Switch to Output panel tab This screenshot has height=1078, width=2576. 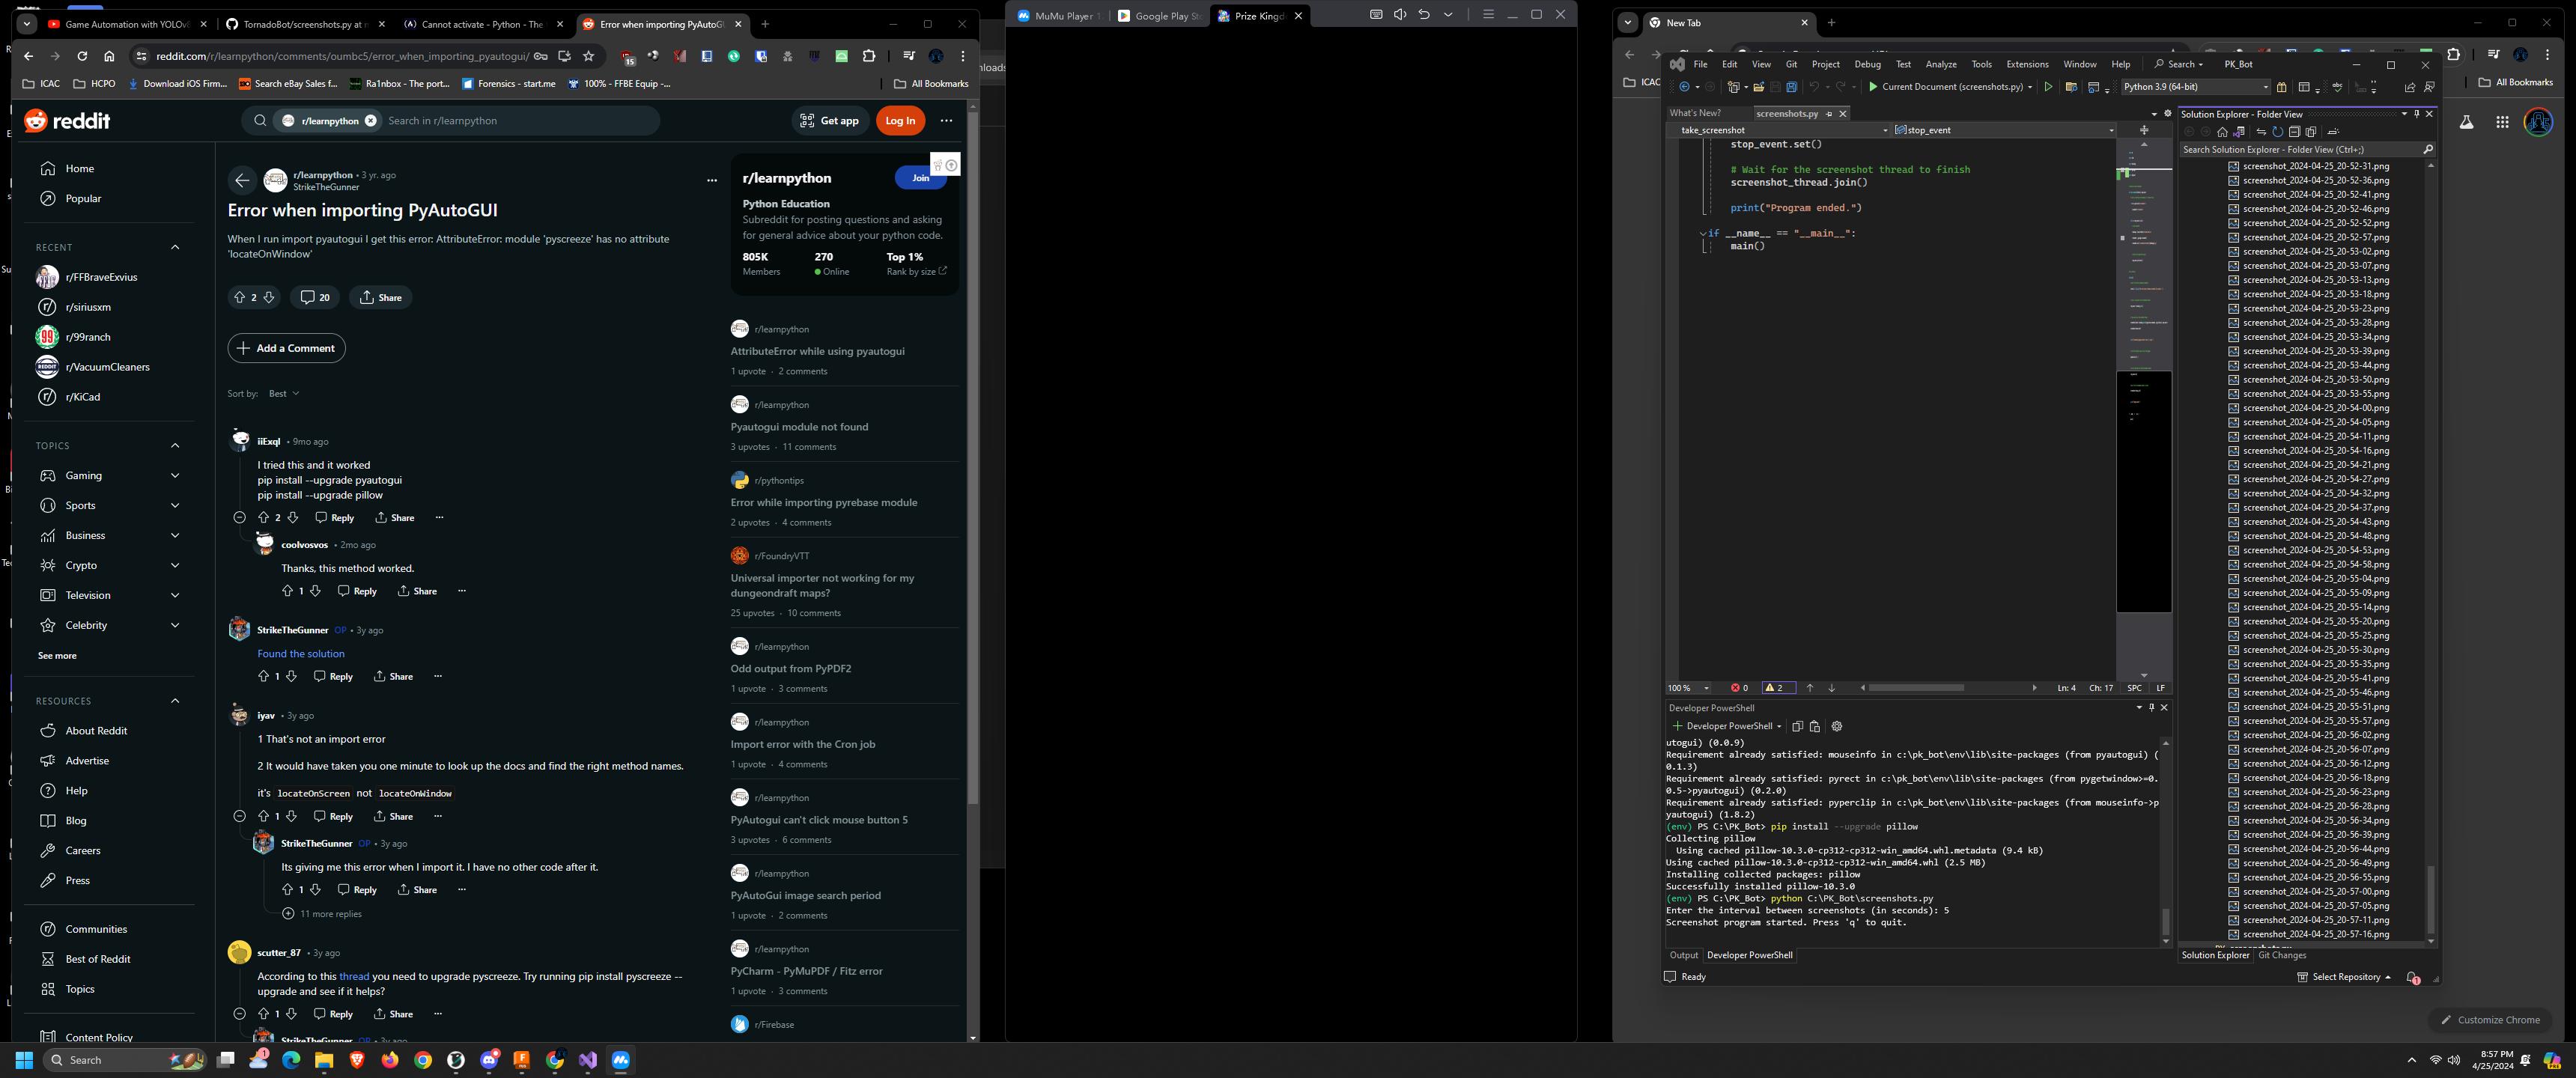click(x=1683, y=956)
